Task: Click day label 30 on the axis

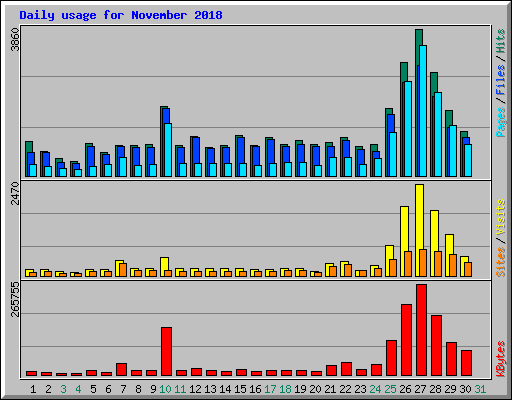Action: (465, 389)
